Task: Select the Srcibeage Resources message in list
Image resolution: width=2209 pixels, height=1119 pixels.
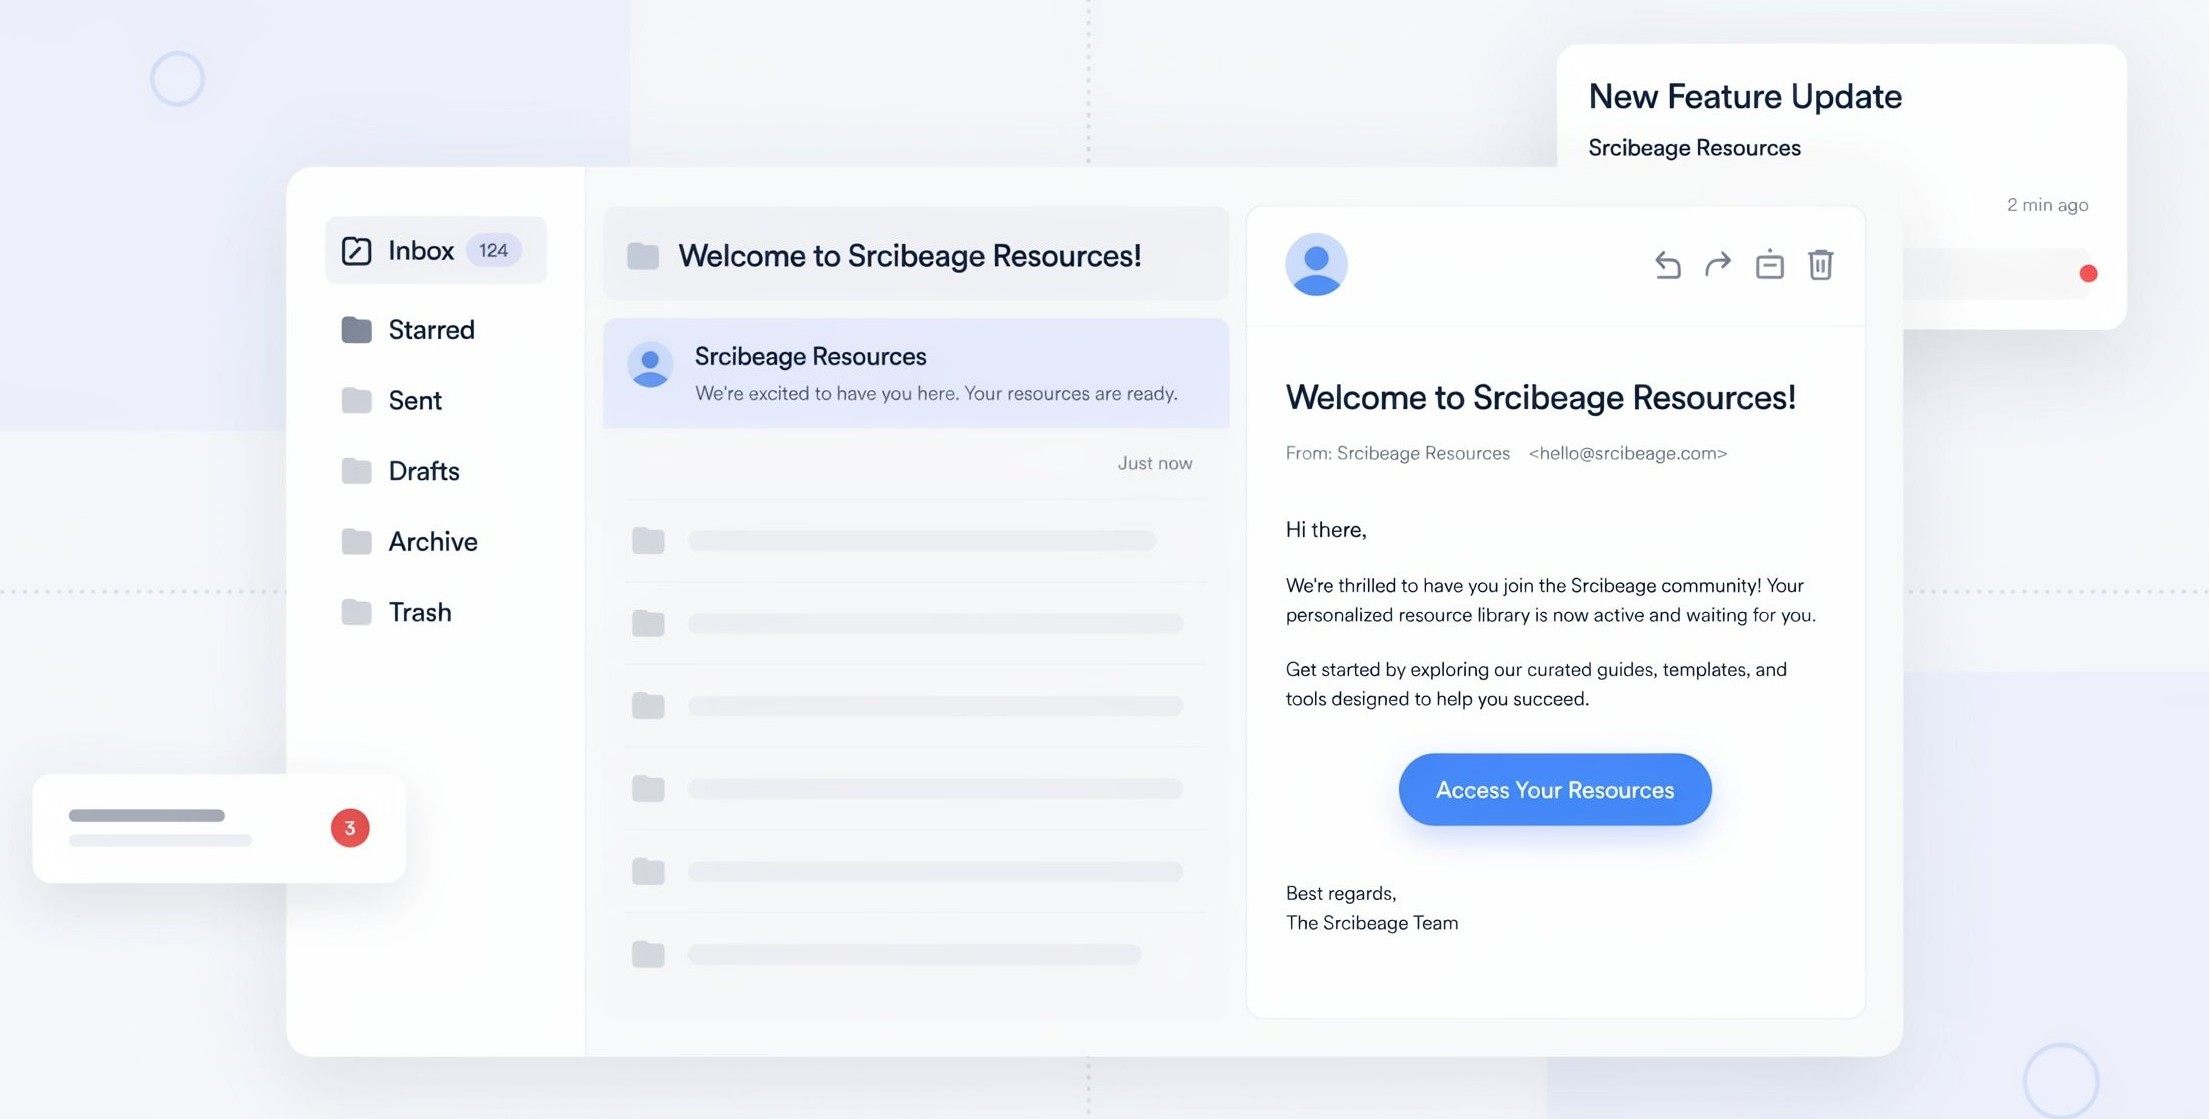Action: point(916,373)
